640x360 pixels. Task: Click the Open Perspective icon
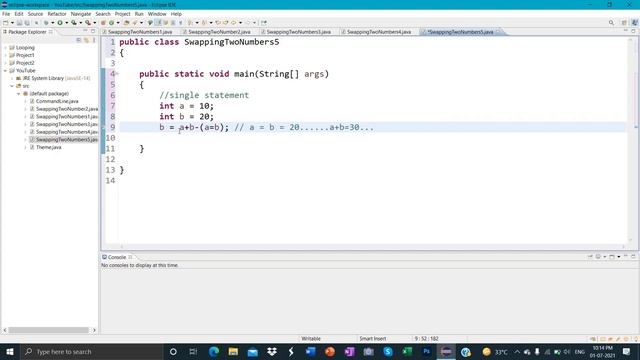[x=624, y=22]
